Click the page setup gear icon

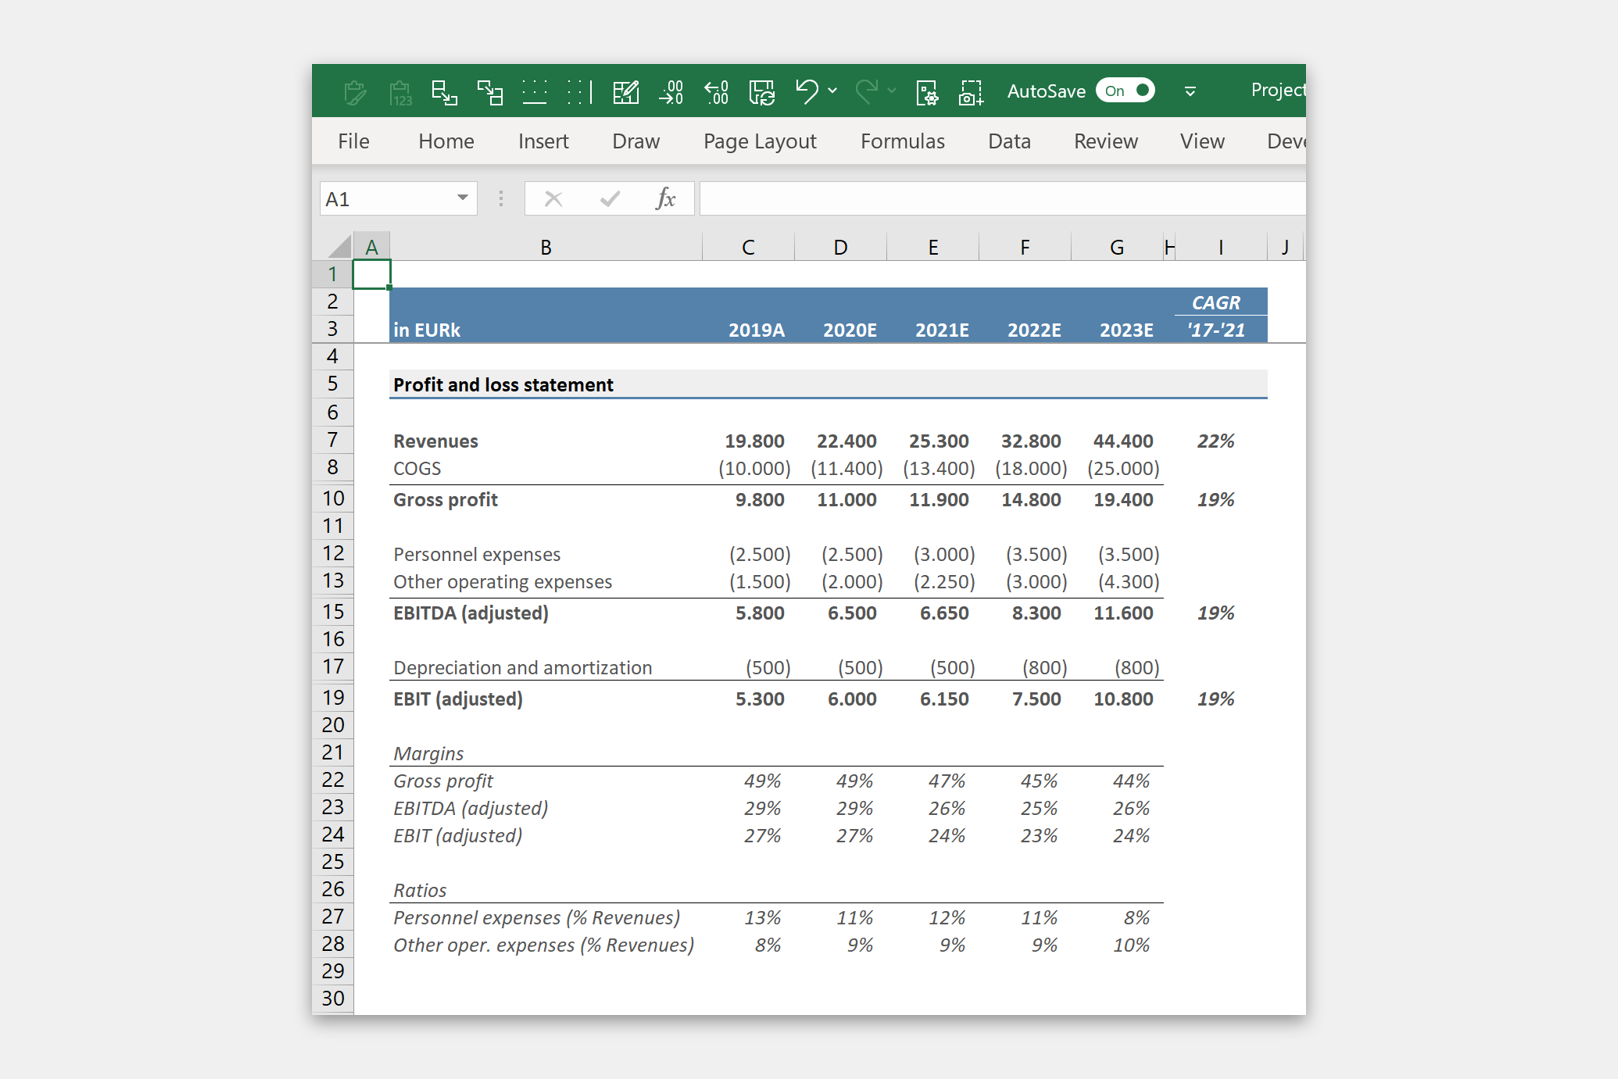(927, 92)
